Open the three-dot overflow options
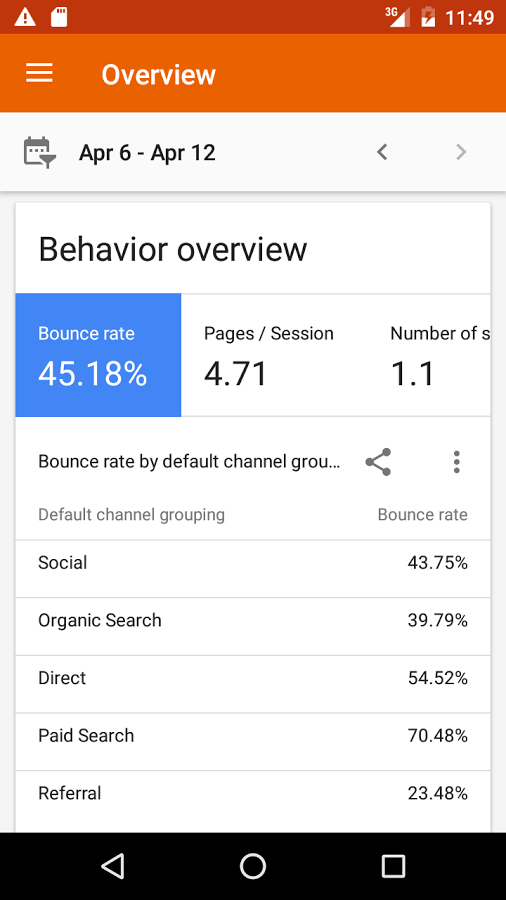Screen dimensions: 506x900 (x=457, y=461)
